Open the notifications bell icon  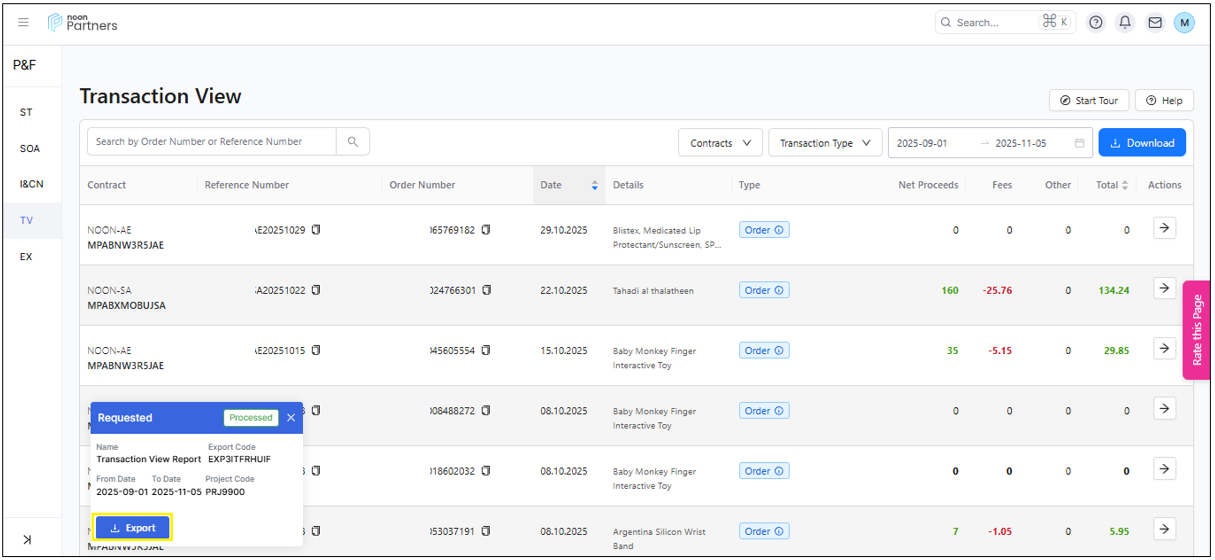pyautogui.click(x=1125, y=22)
